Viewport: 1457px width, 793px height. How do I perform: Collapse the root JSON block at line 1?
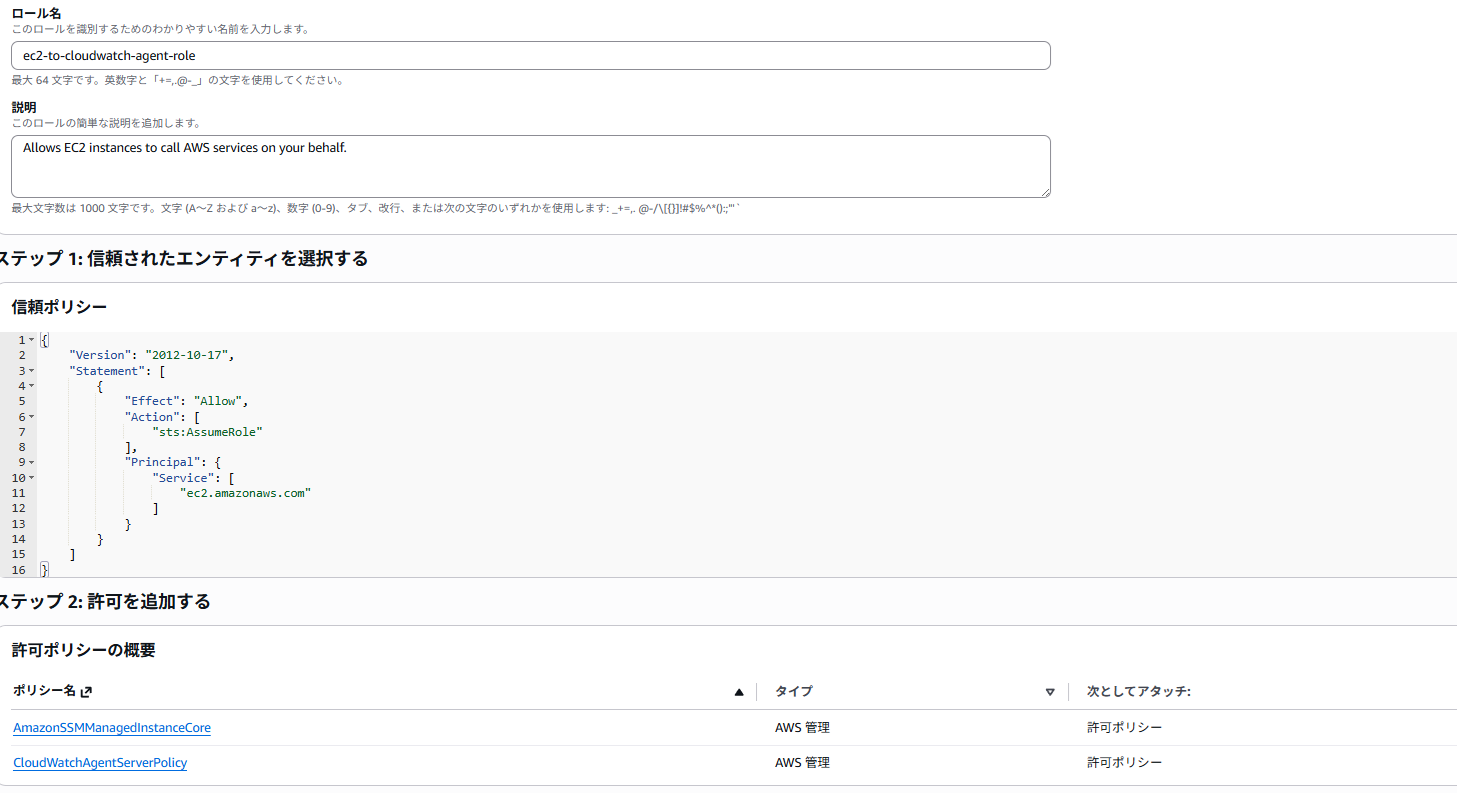point(31,340)
